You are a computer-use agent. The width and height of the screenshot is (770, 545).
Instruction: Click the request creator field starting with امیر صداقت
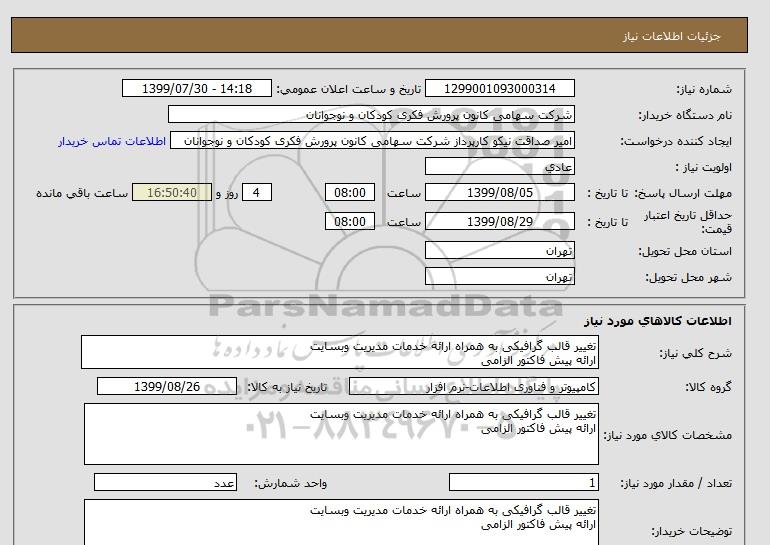(372, 141)
